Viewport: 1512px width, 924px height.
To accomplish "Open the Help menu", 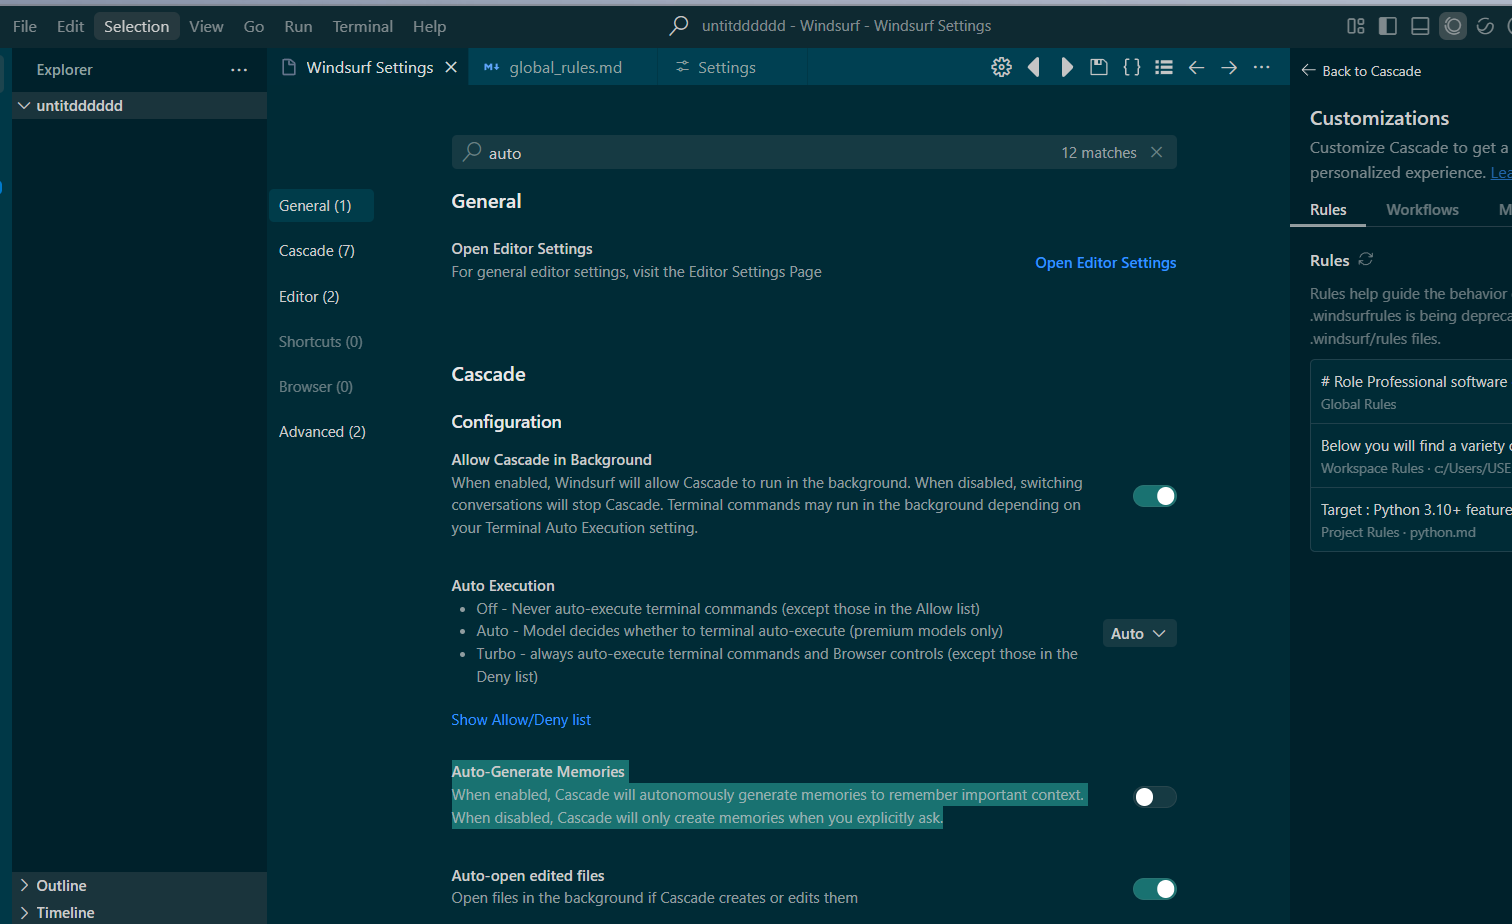I will point(429,26).
